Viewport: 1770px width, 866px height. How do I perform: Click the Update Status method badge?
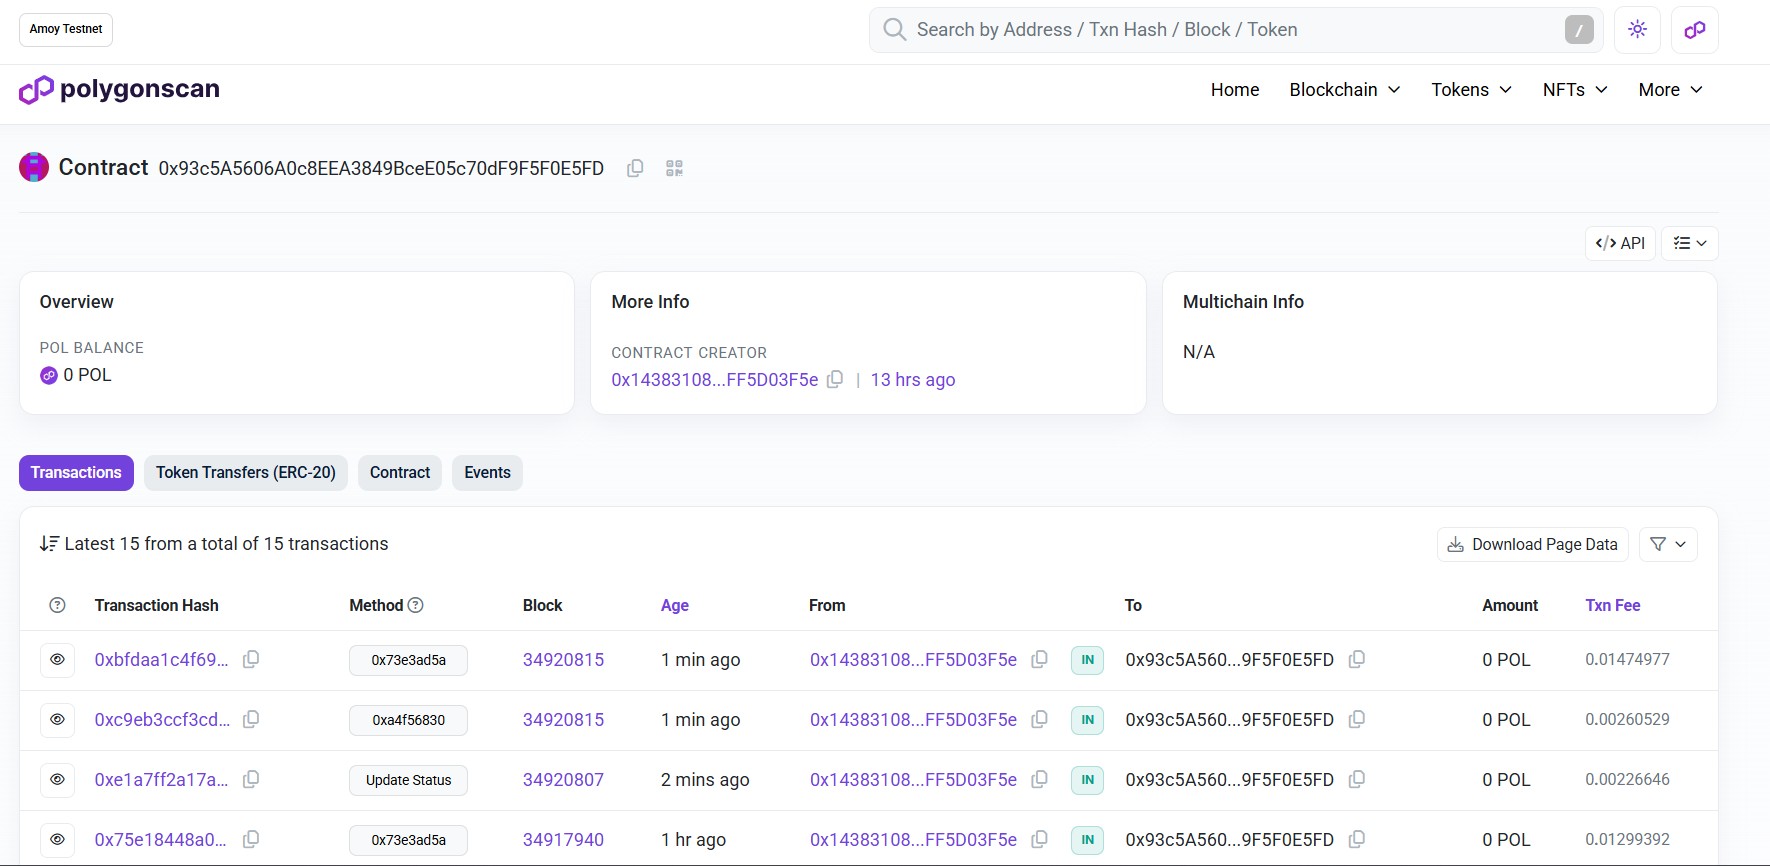[408, 780]
